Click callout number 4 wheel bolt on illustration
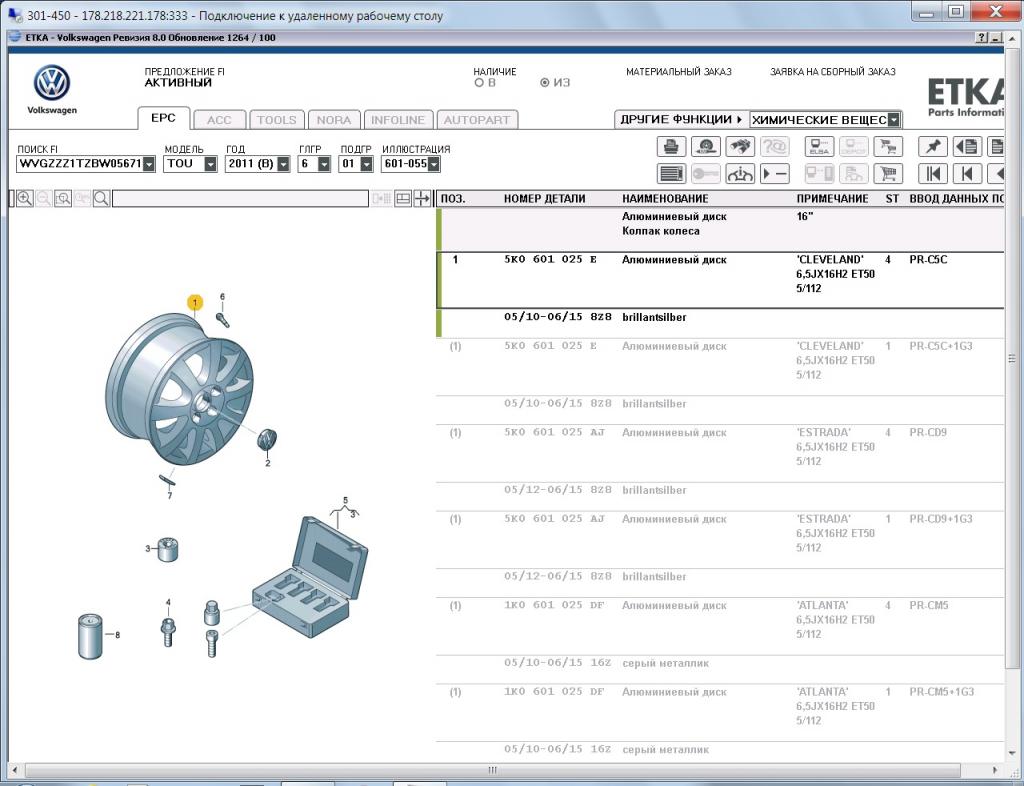This screenshot has height=786, width=1024. [168, 603]
